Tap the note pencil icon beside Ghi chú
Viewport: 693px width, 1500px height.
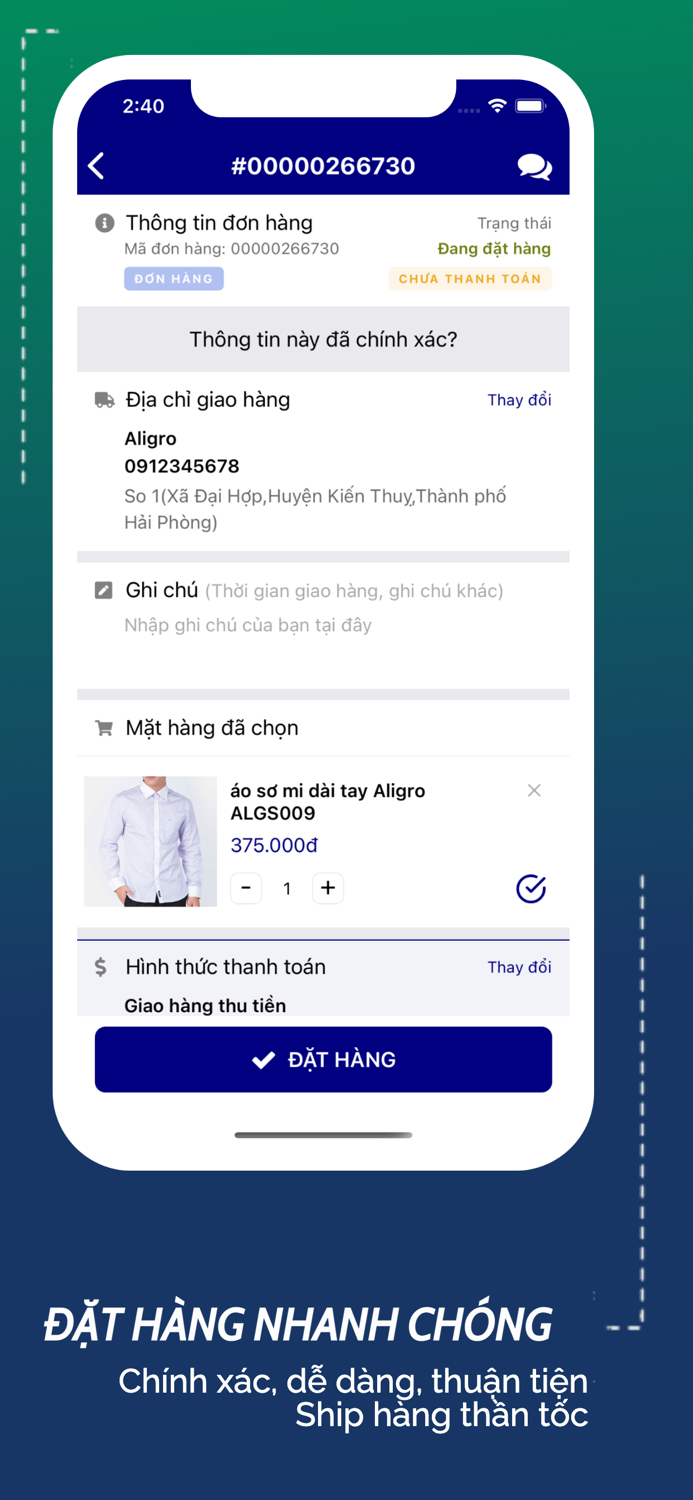tap(103, 590)
